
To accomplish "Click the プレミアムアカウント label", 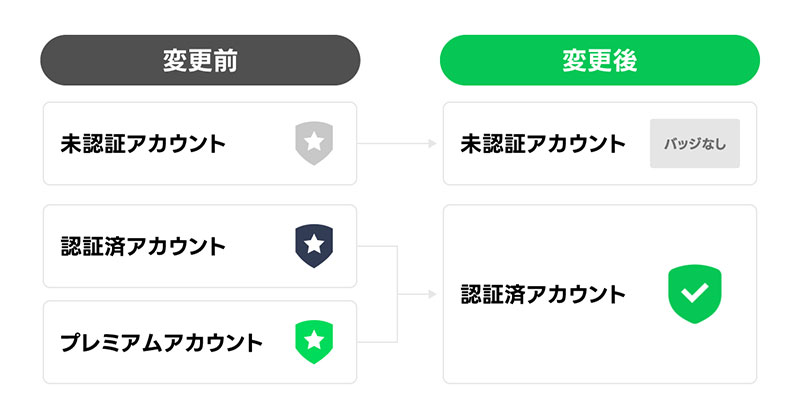I will click(161, 343).
